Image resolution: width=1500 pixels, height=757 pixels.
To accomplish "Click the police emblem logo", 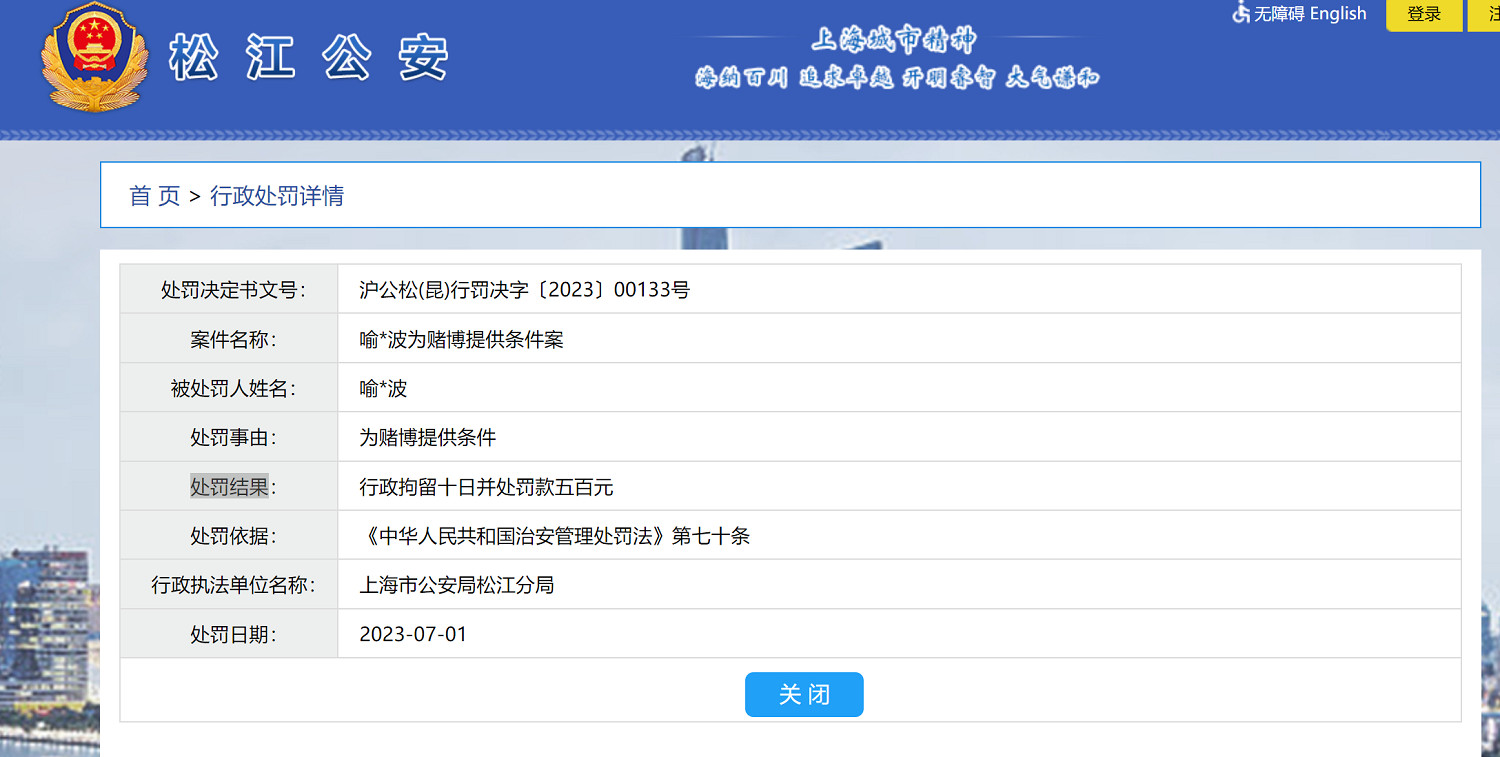I will (x=94, y=60).
